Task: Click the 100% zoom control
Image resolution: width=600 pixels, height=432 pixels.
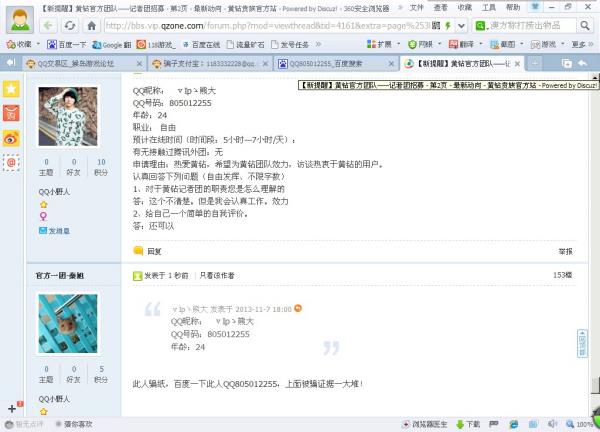Action: [580, 424]
